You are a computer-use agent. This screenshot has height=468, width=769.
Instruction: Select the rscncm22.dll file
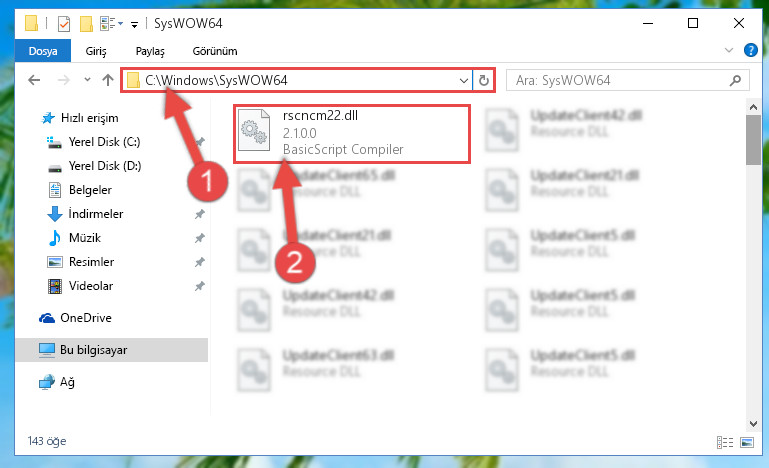[352, 133]
